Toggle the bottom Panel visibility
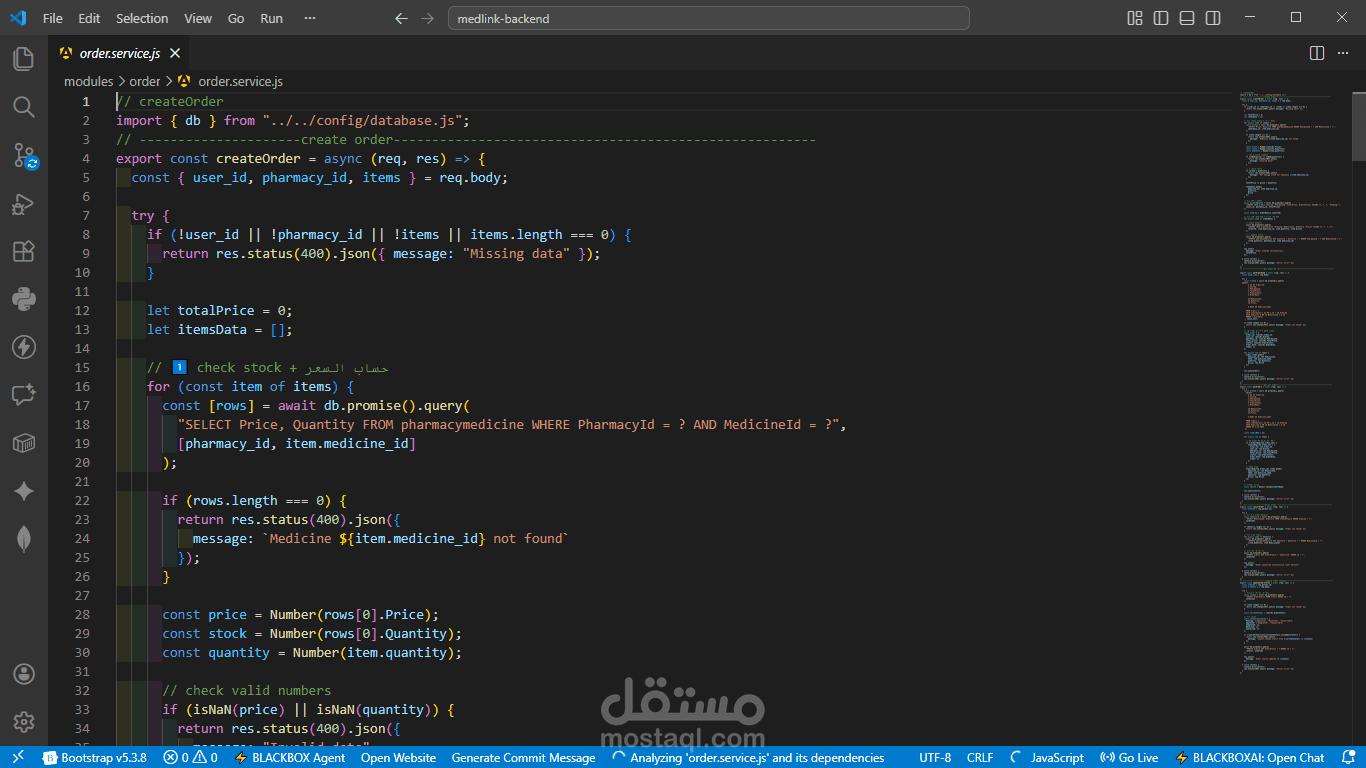Image resolution: width=1366 pixels, height=768 pixels. coord(1187,18)
